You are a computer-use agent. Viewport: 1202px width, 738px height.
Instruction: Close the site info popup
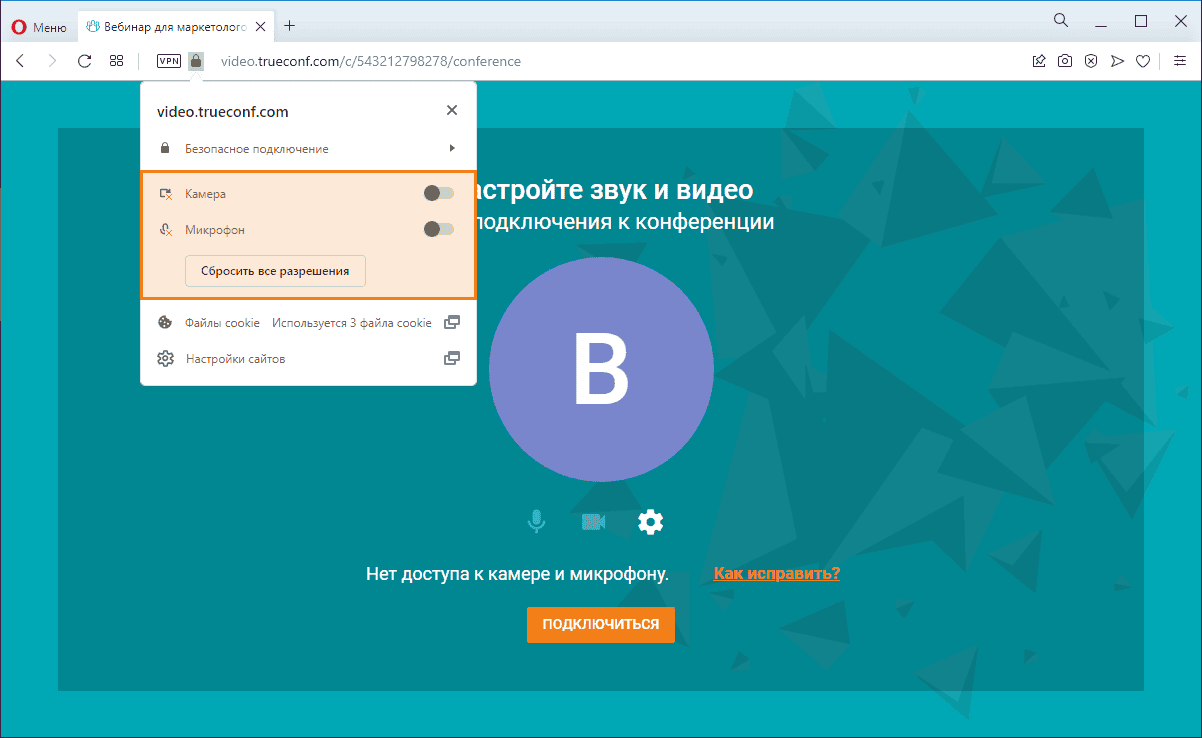452,110
